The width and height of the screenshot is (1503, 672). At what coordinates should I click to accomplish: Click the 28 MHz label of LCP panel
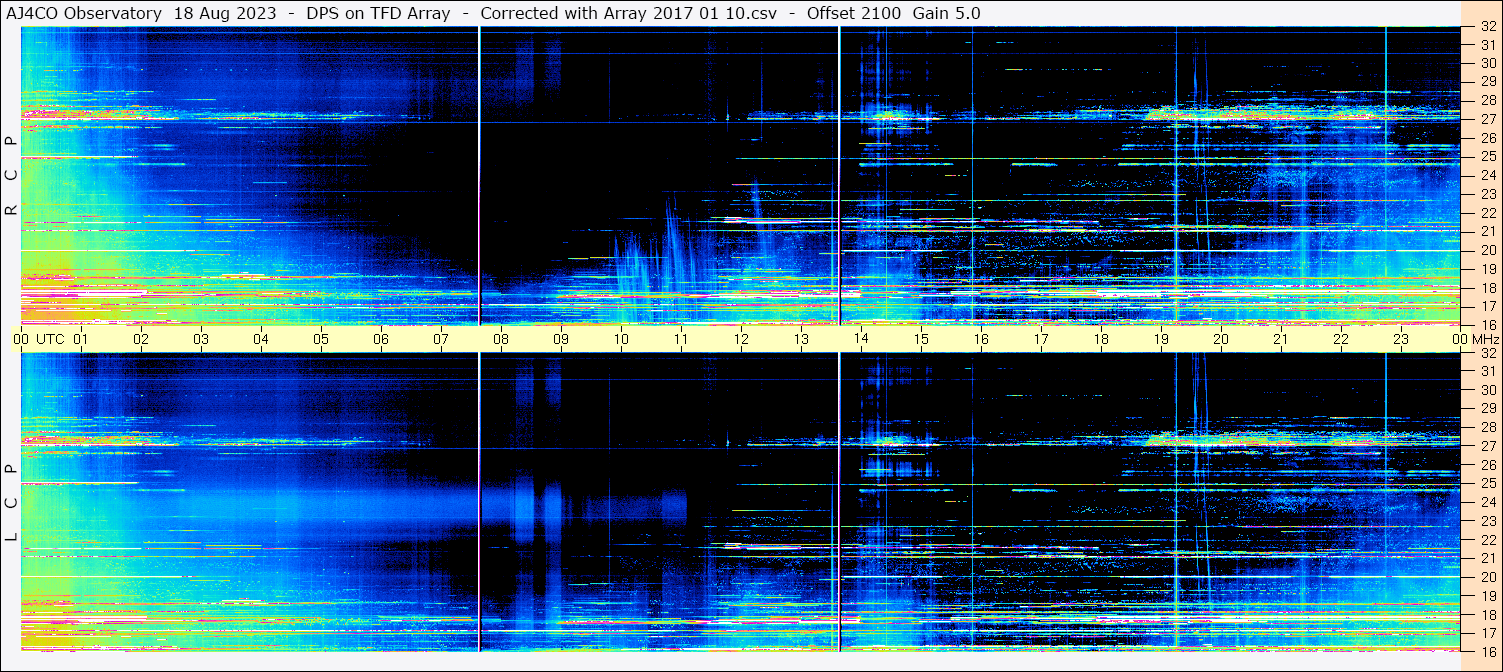click(x=1487, y=428)
